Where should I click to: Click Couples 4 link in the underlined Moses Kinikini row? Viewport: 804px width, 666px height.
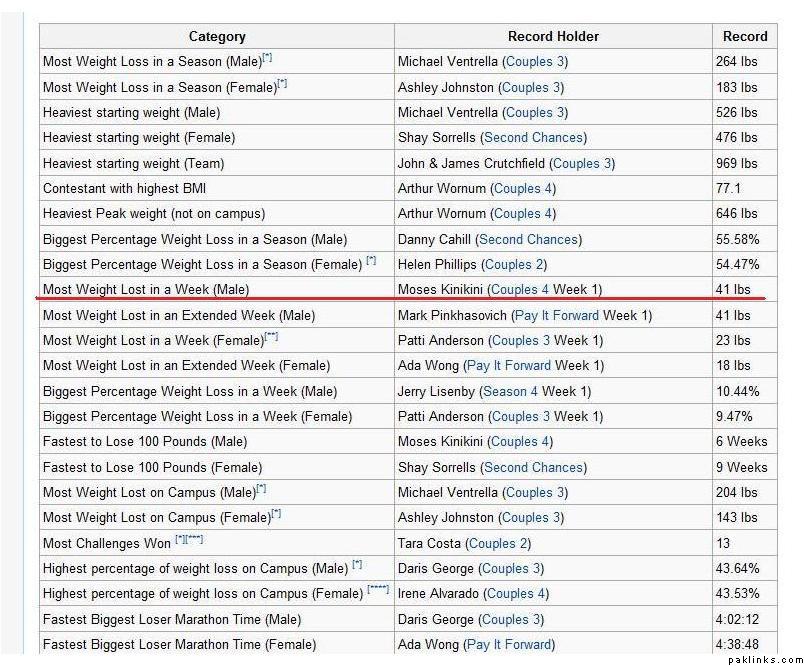(x=519, y=290)
